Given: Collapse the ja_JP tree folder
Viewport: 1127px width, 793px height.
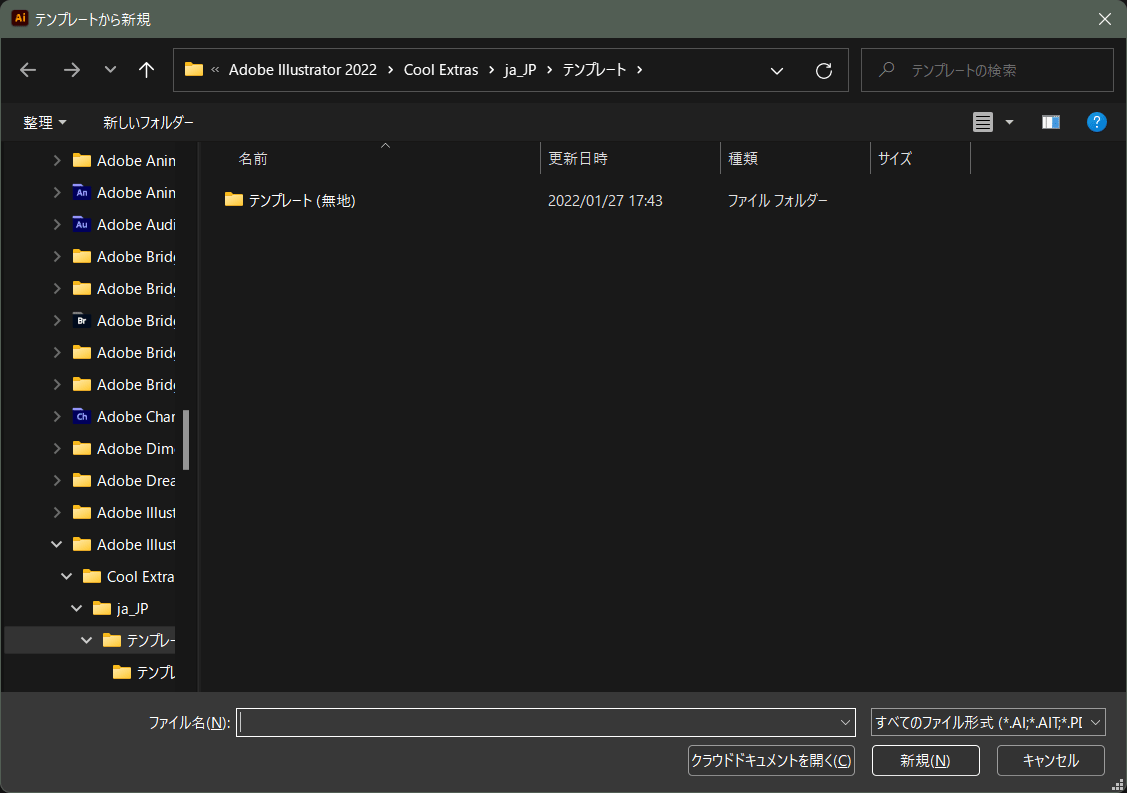Looking at the screenshot, I should tap(77, 608).
